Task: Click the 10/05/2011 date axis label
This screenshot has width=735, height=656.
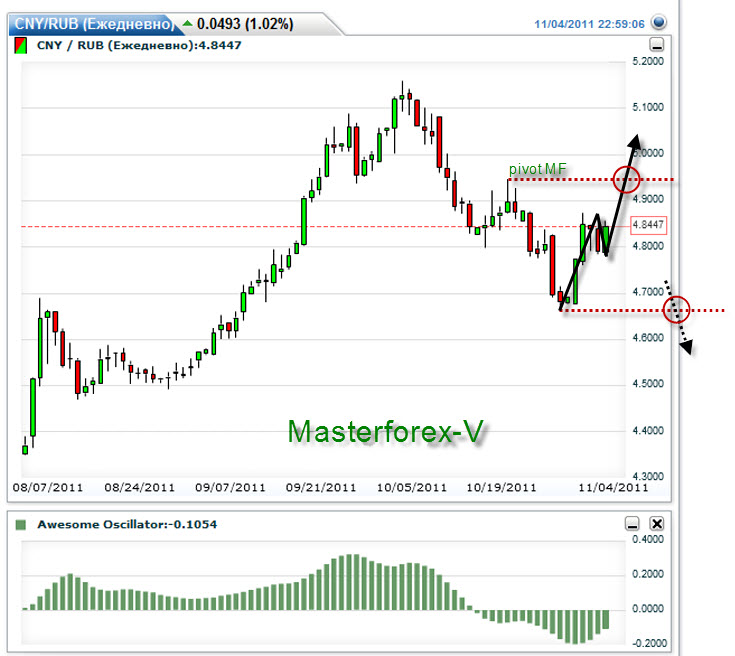Action: point(412,488)
